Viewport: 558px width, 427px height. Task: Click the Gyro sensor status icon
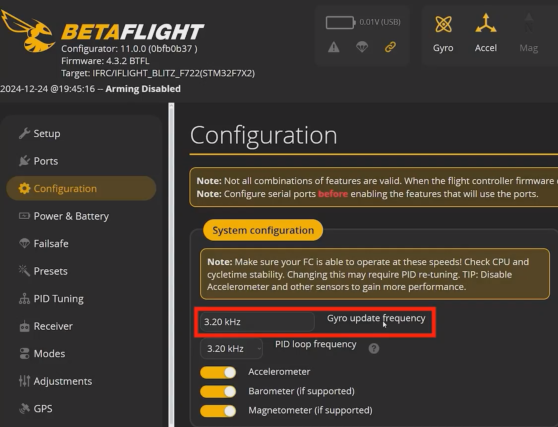point(443,24)
